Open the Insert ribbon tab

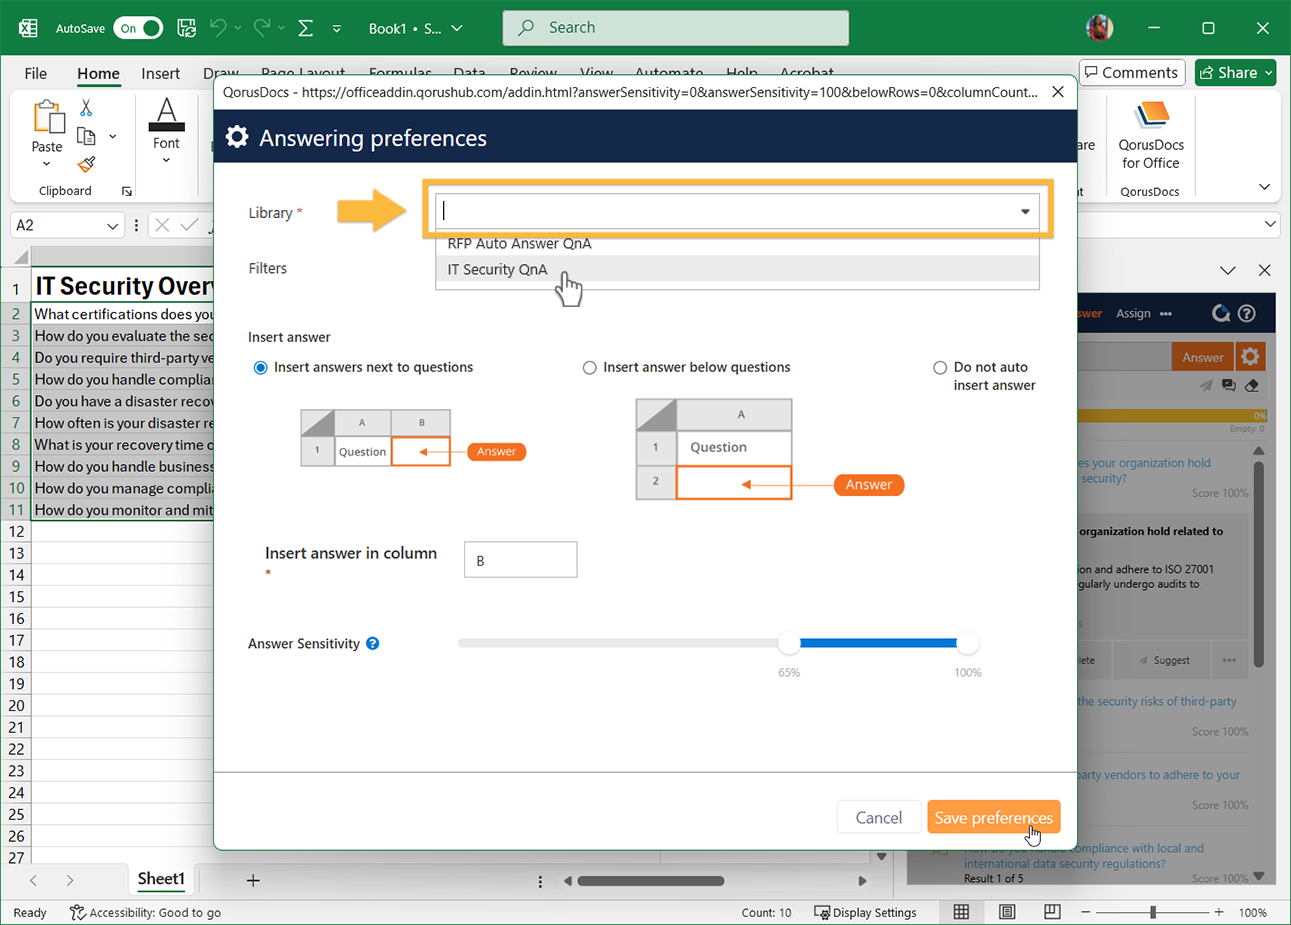[160, 73]
